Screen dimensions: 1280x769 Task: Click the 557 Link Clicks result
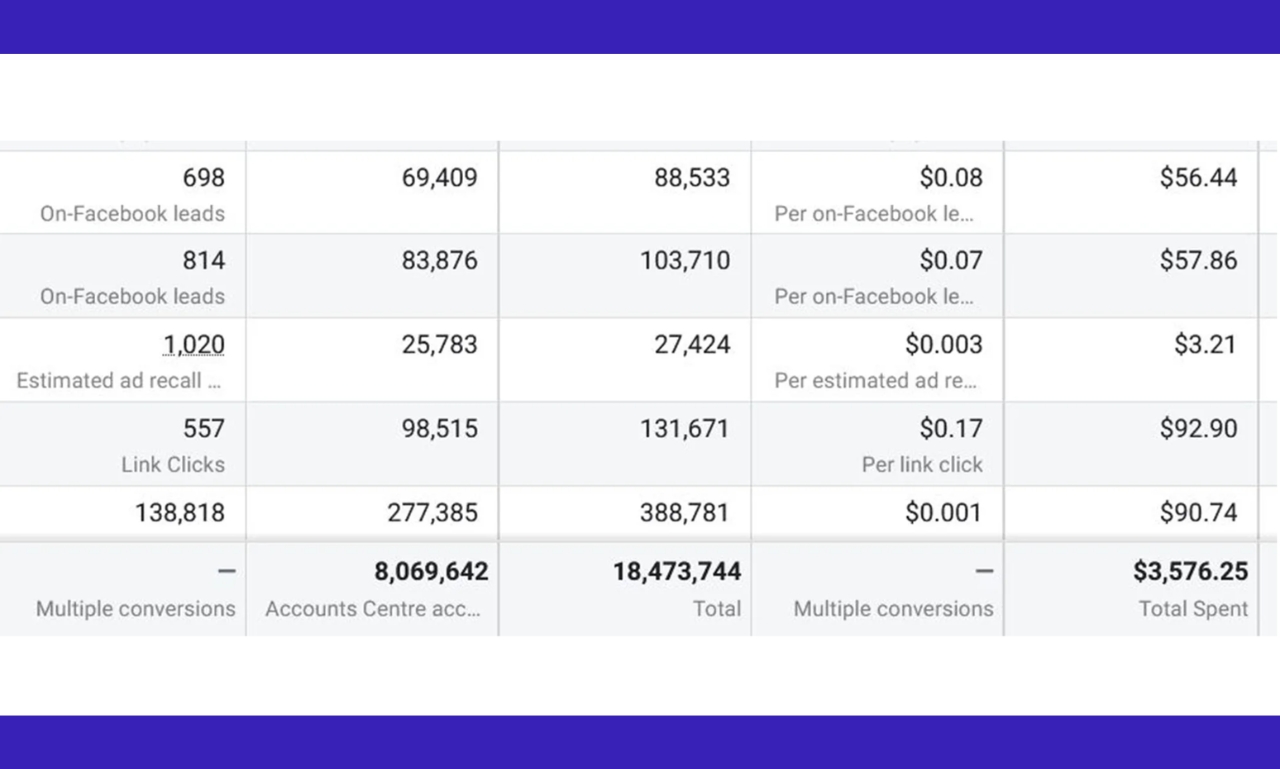203,429
